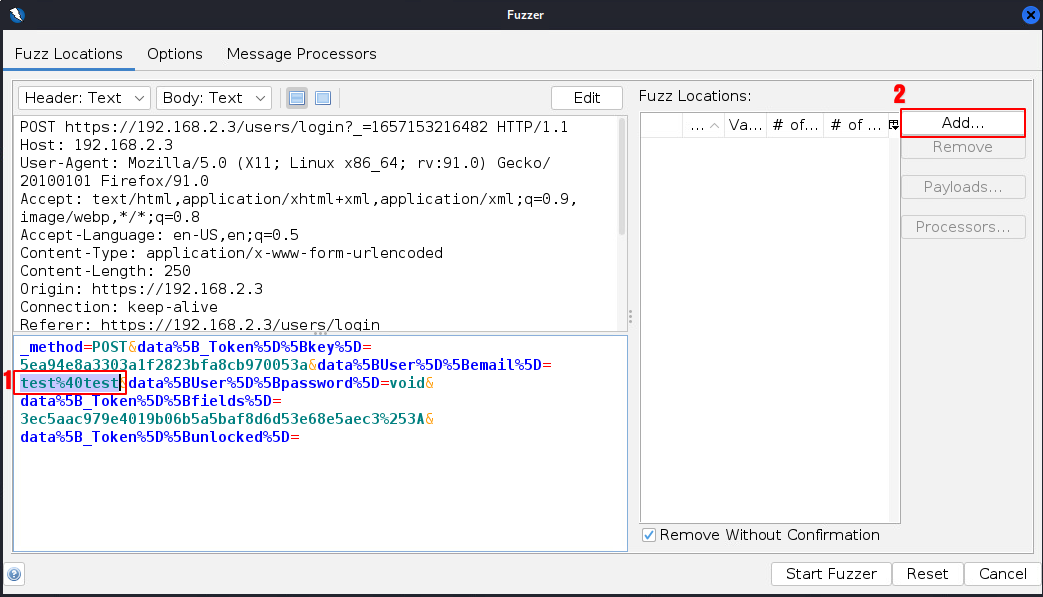Select the split header/body view icon
Image resolution: width=1043 pixels, height=597 pixels.
(297, 98)
